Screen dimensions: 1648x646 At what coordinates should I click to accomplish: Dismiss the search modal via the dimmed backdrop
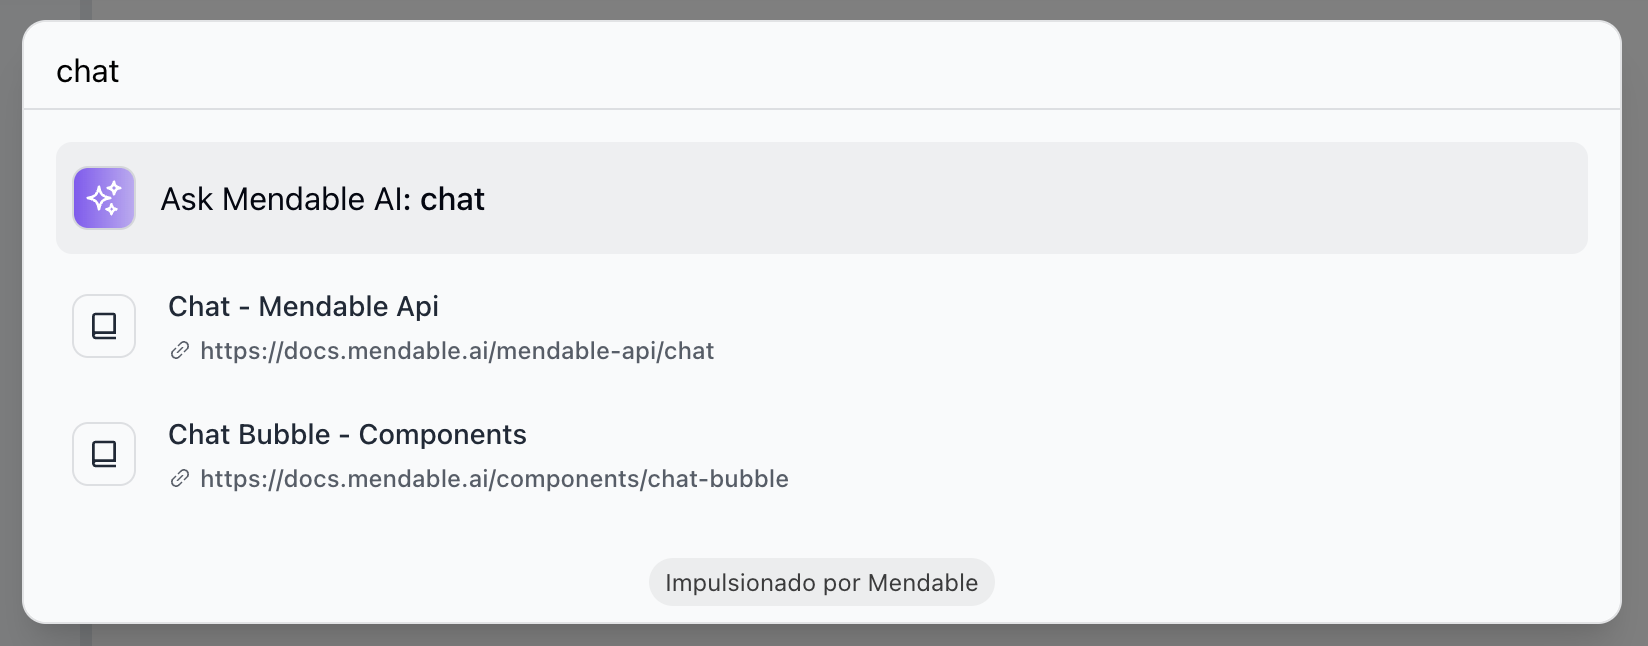click(x=1634, y=636)
